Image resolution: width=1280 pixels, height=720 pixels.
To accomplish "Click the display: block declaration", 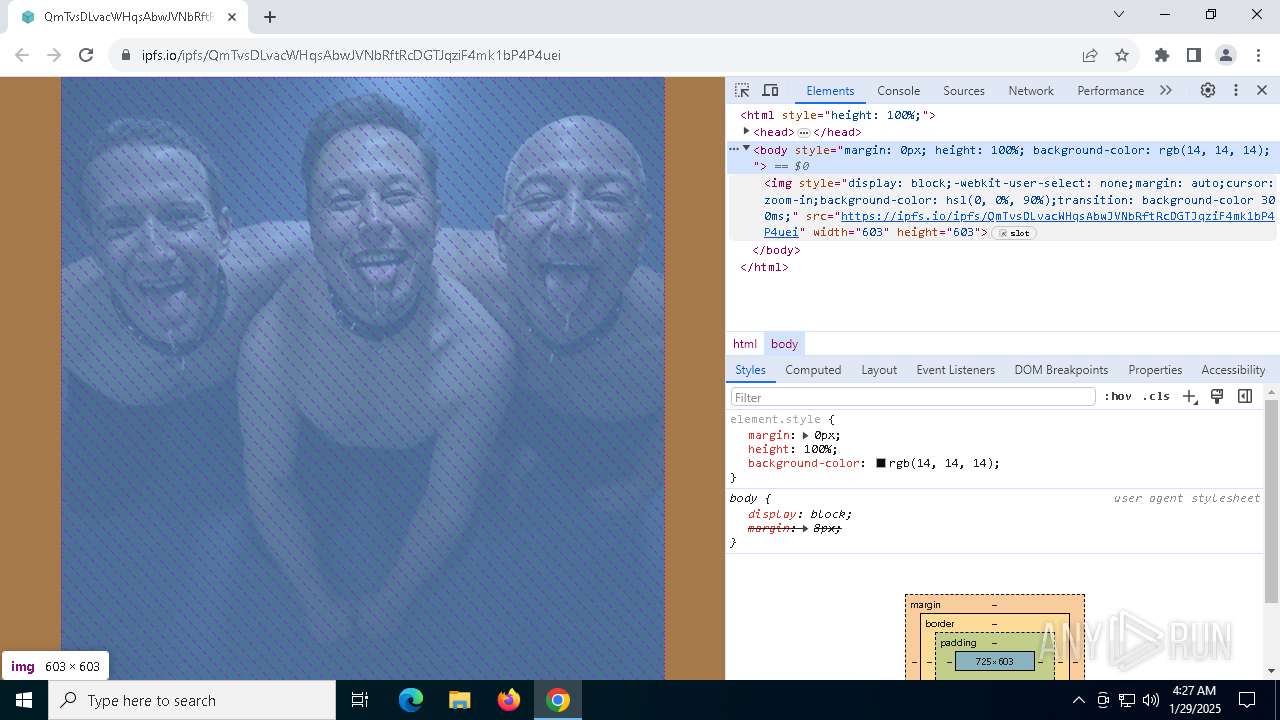I will pyautogui.click(x=800, y=514).
